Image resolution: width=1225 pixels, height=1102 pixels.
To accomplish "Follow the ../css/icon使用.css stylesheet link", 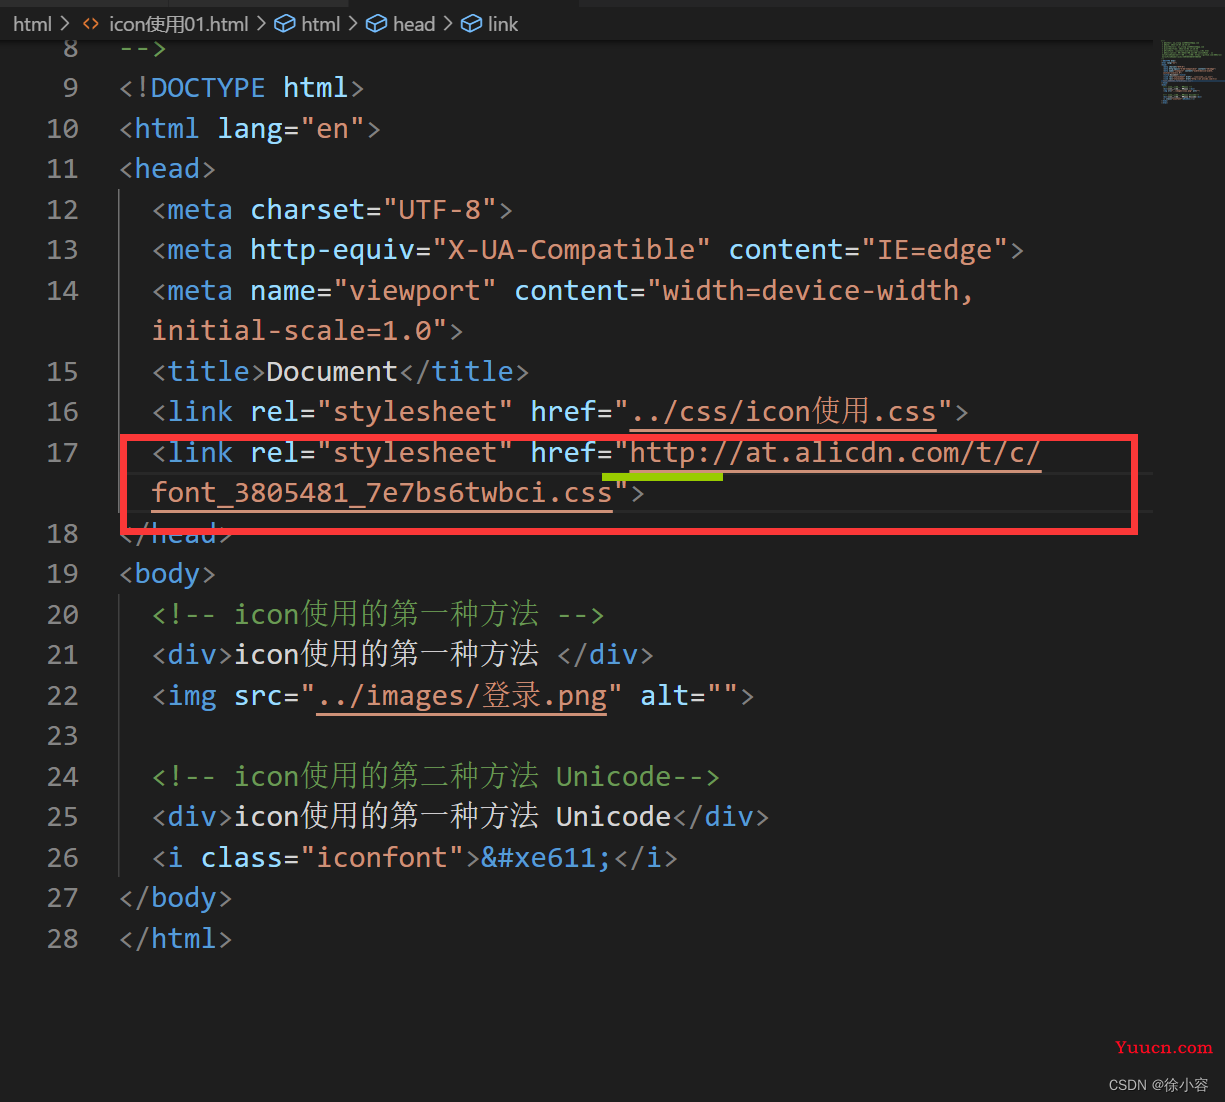I will pyautogui.click(x=783, y=412).
